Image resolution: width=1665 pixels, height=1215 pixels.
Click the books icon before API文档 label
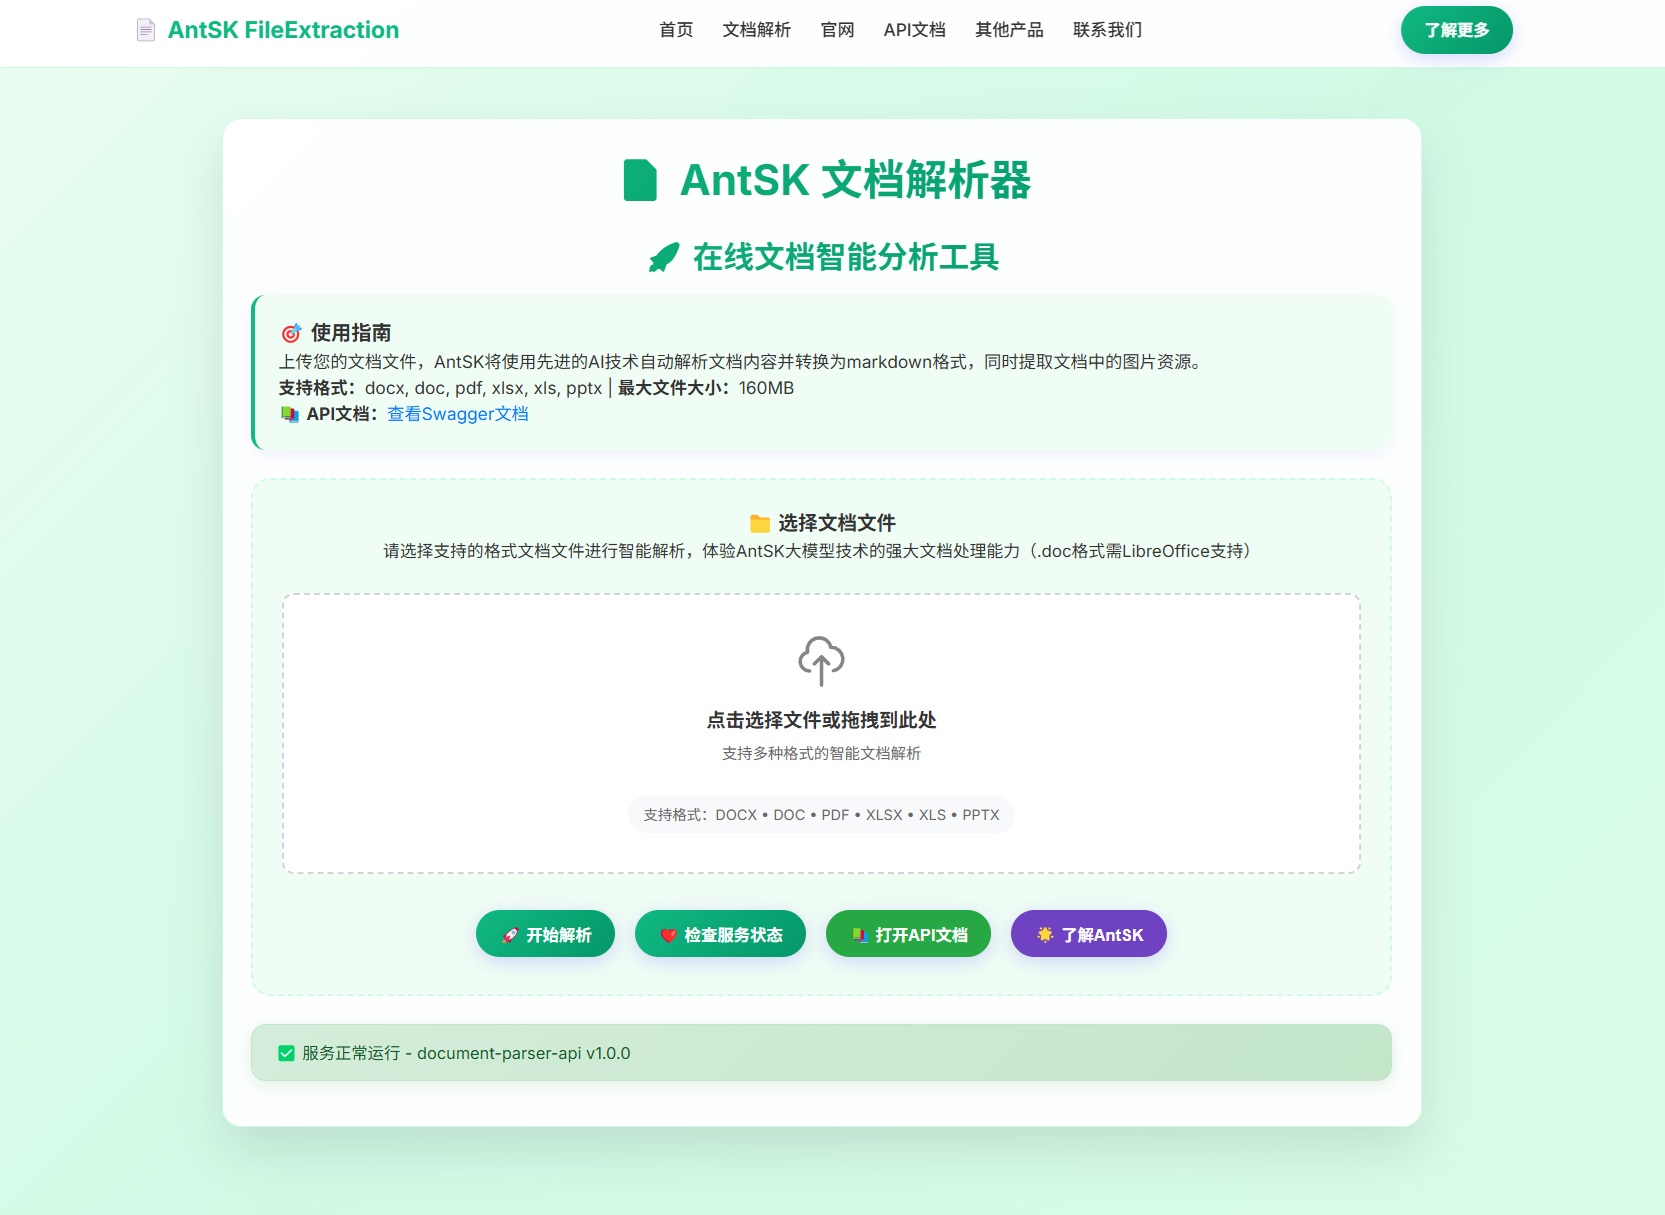point(290,413)
